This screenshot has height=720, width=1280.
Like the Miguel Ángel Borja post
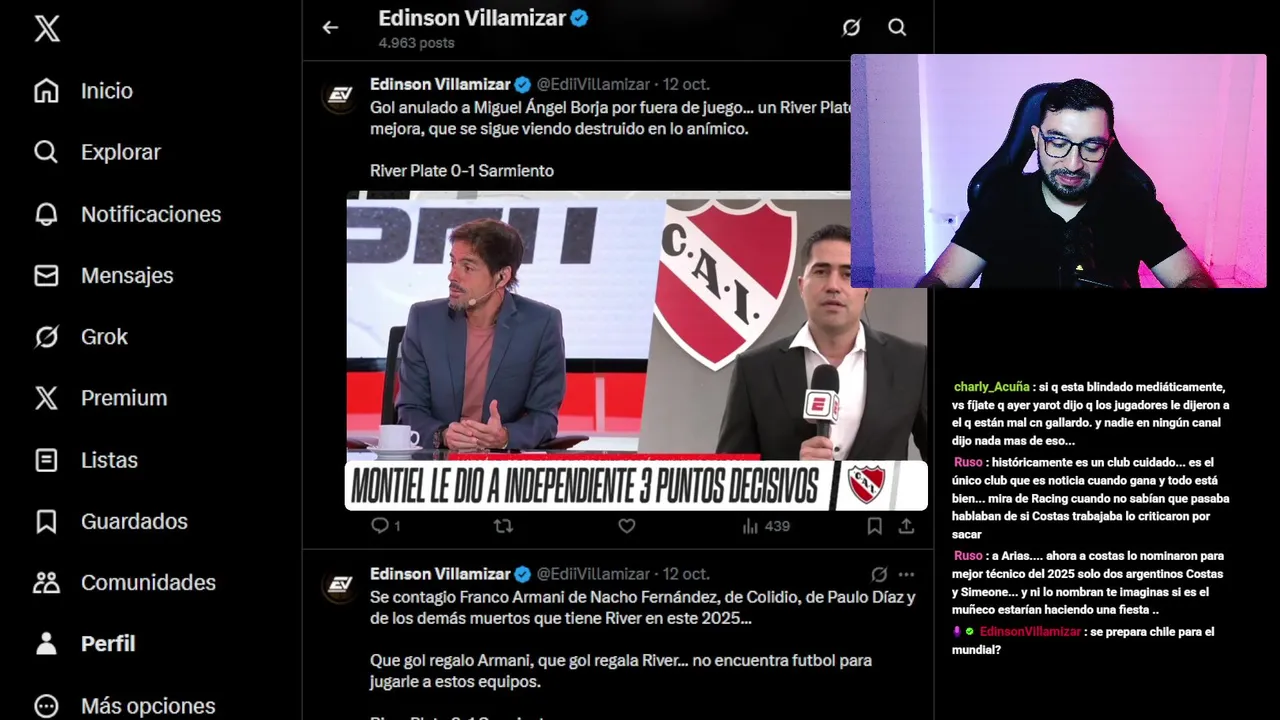[626, 526]
